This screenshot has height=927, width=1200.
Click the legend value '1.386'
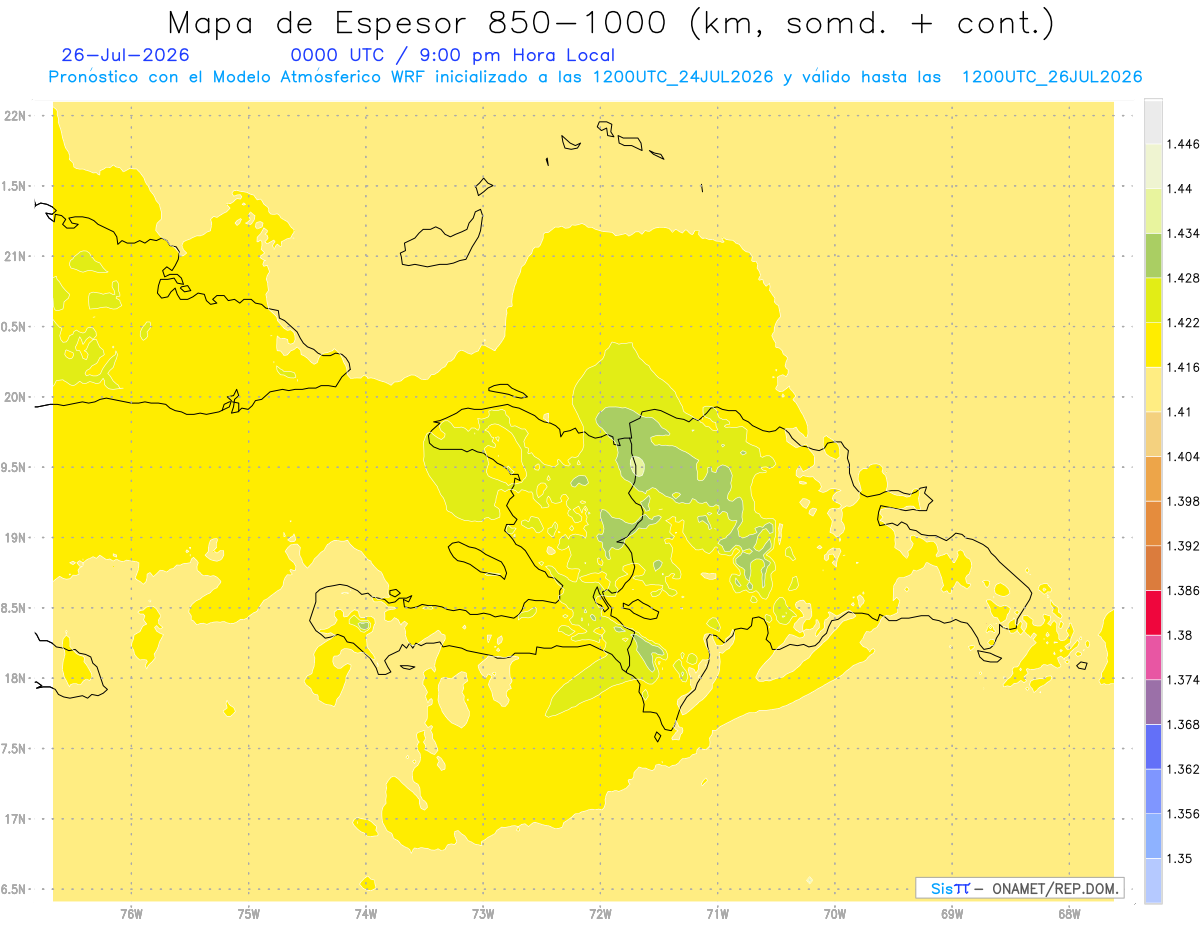pyautogui.click(x=1182, y=590)
